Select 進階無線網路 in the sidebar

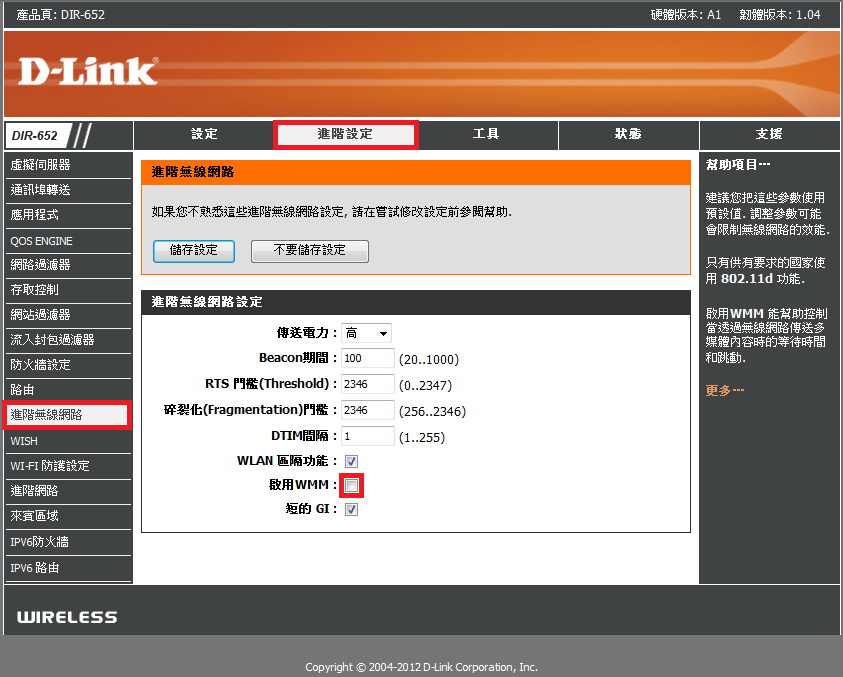coord(67,415)
